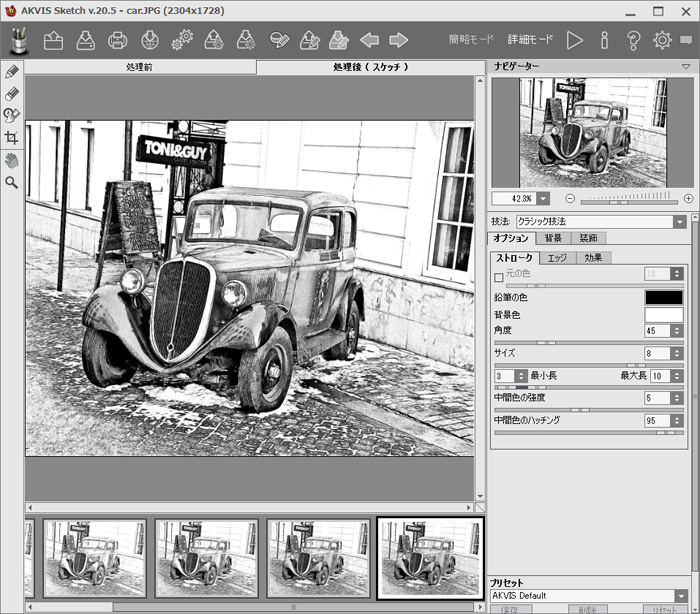Select the 効果 tab

(x=593, y=258)
